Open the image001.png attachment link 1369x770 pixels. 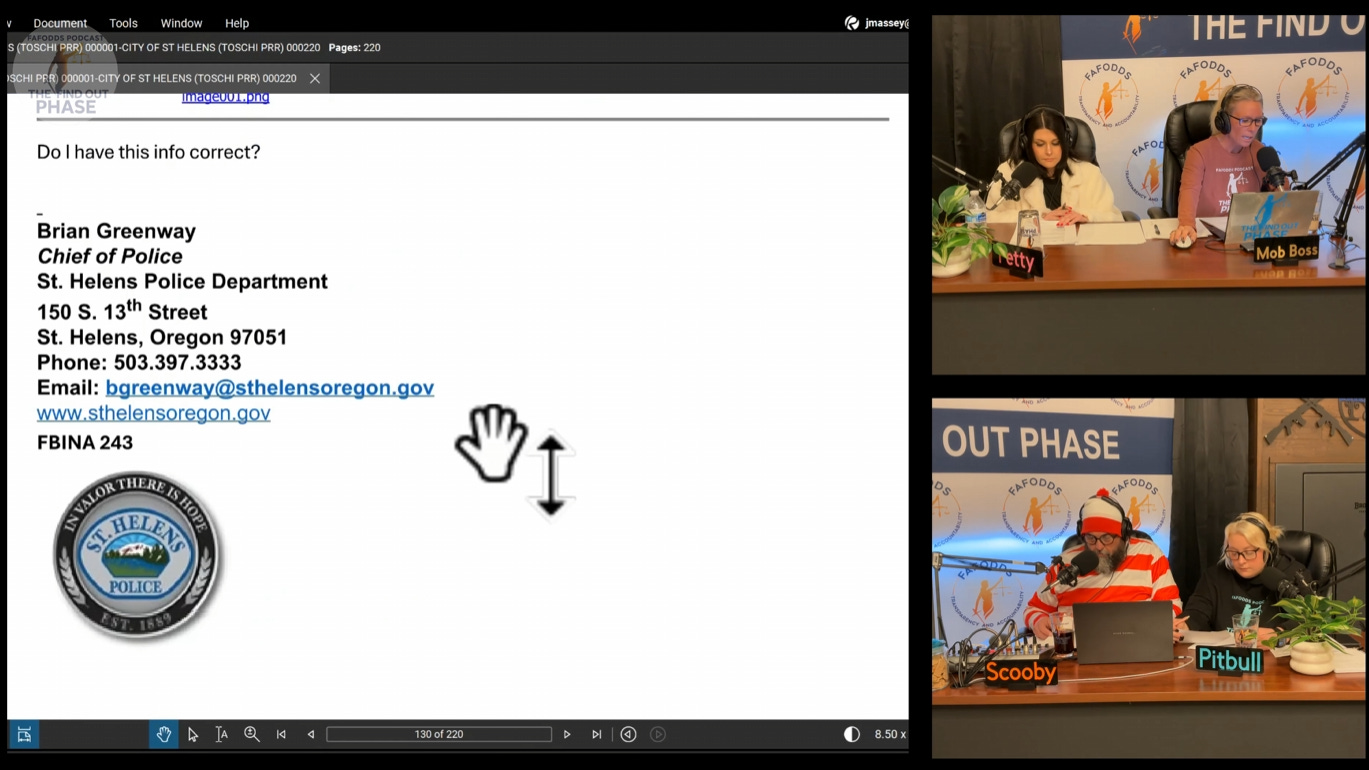(225, 97)
